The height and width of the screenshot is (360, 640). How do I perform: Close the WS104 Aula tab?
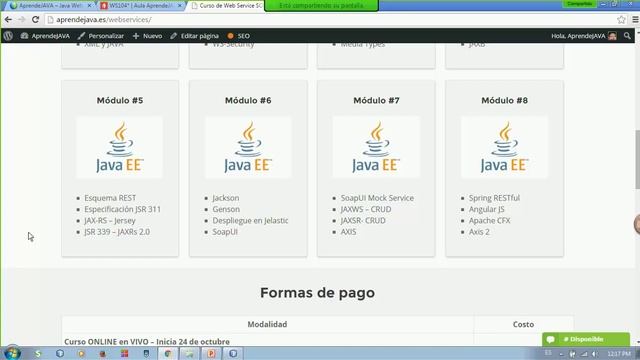pos(180,6)
